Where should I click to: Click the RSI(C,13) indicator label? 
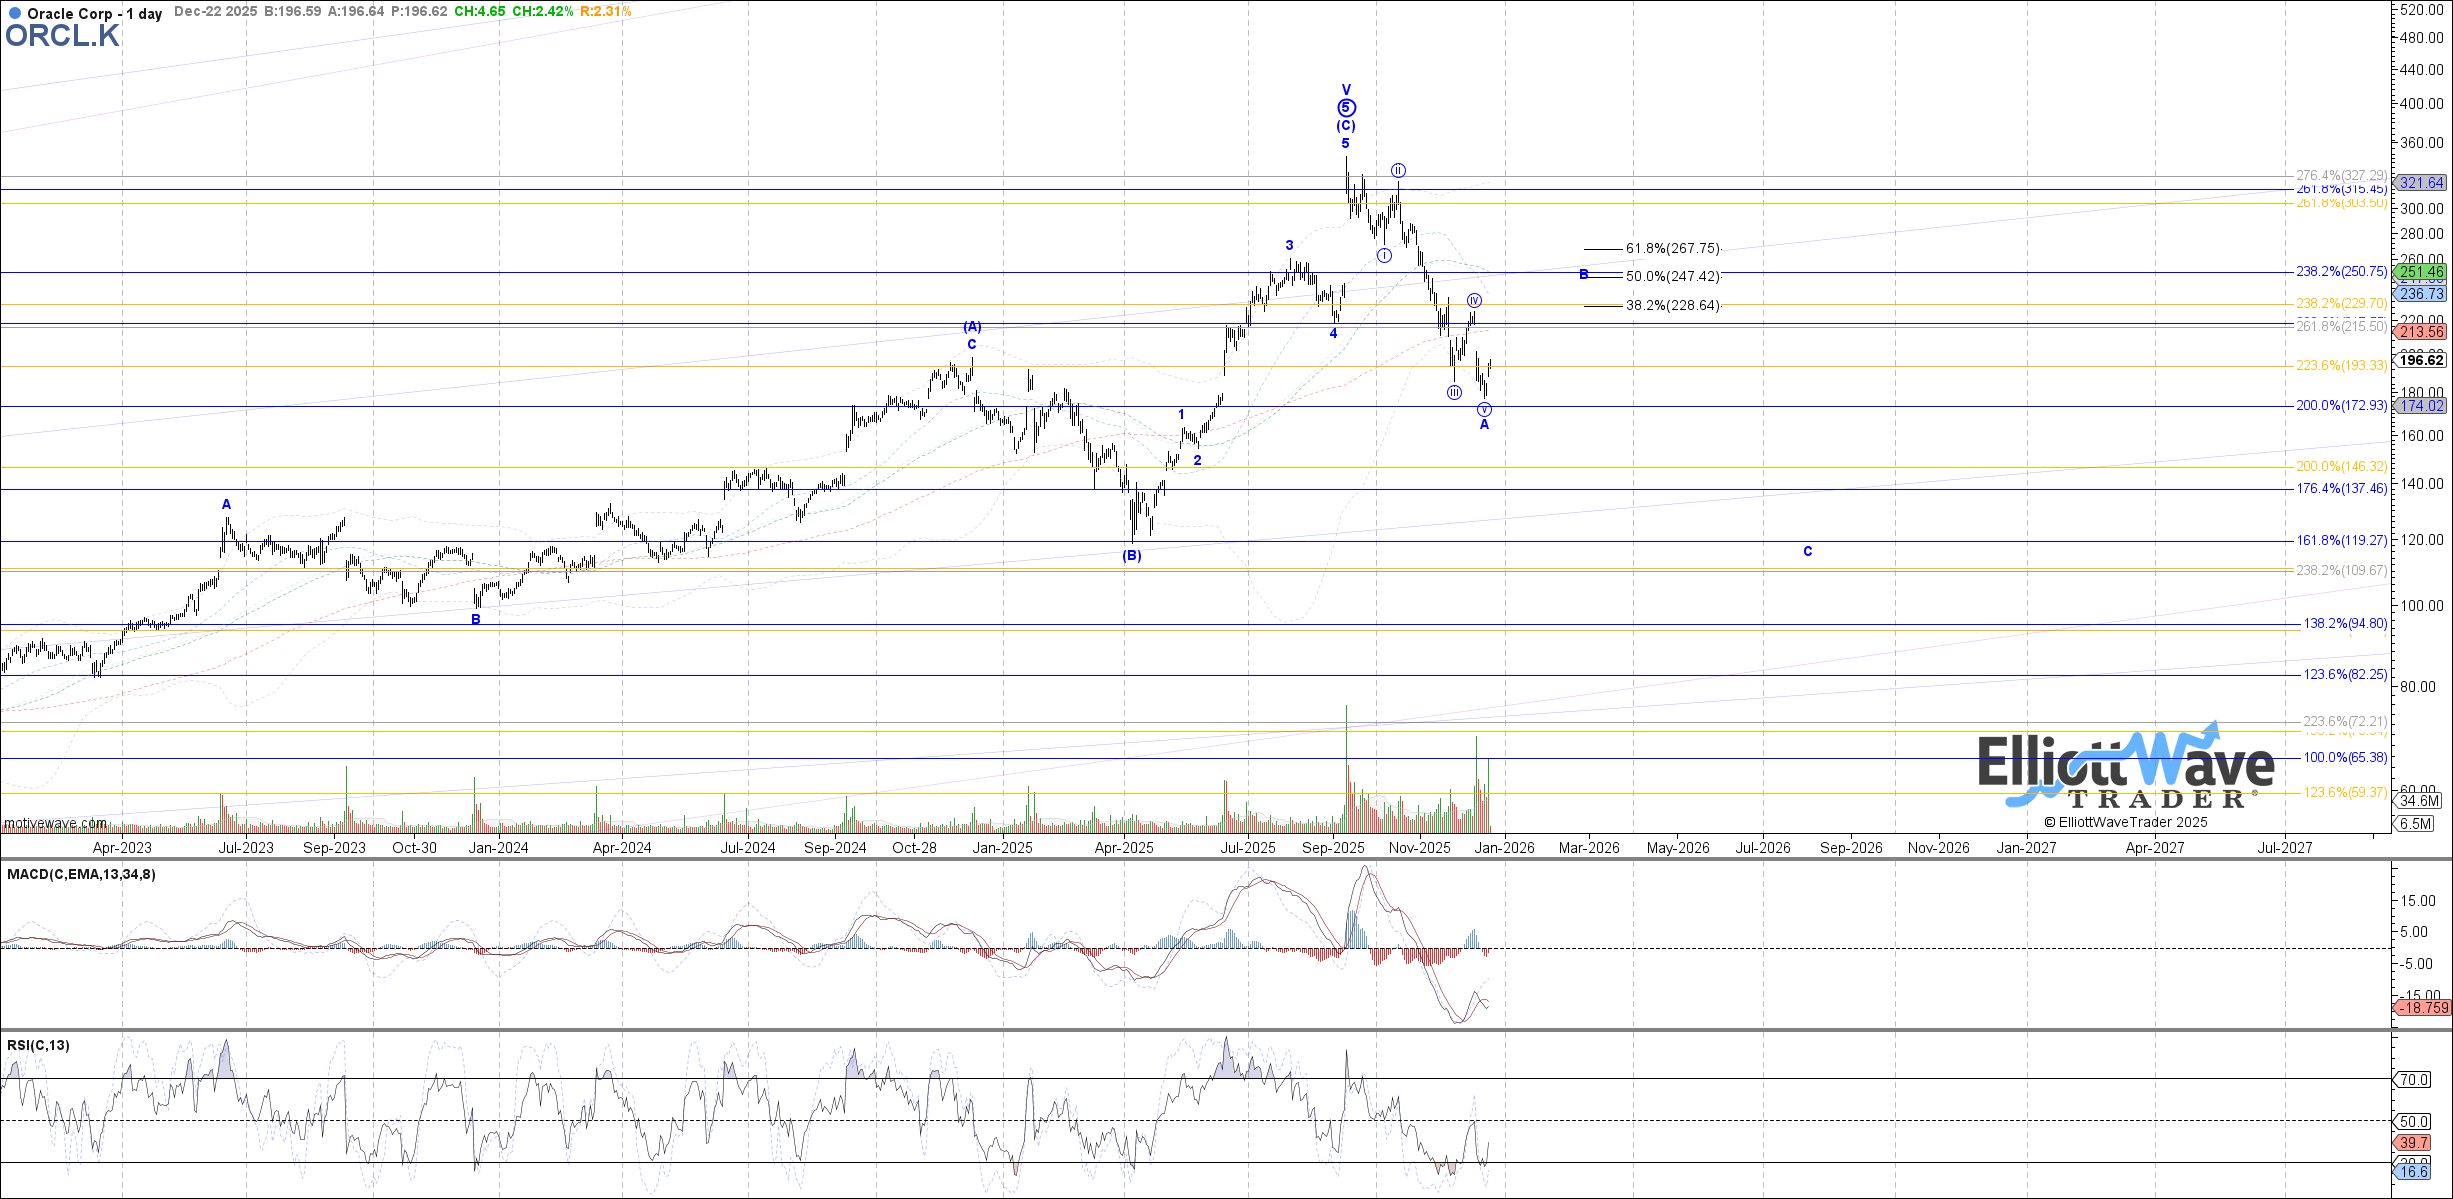[x=38, y=1045]
